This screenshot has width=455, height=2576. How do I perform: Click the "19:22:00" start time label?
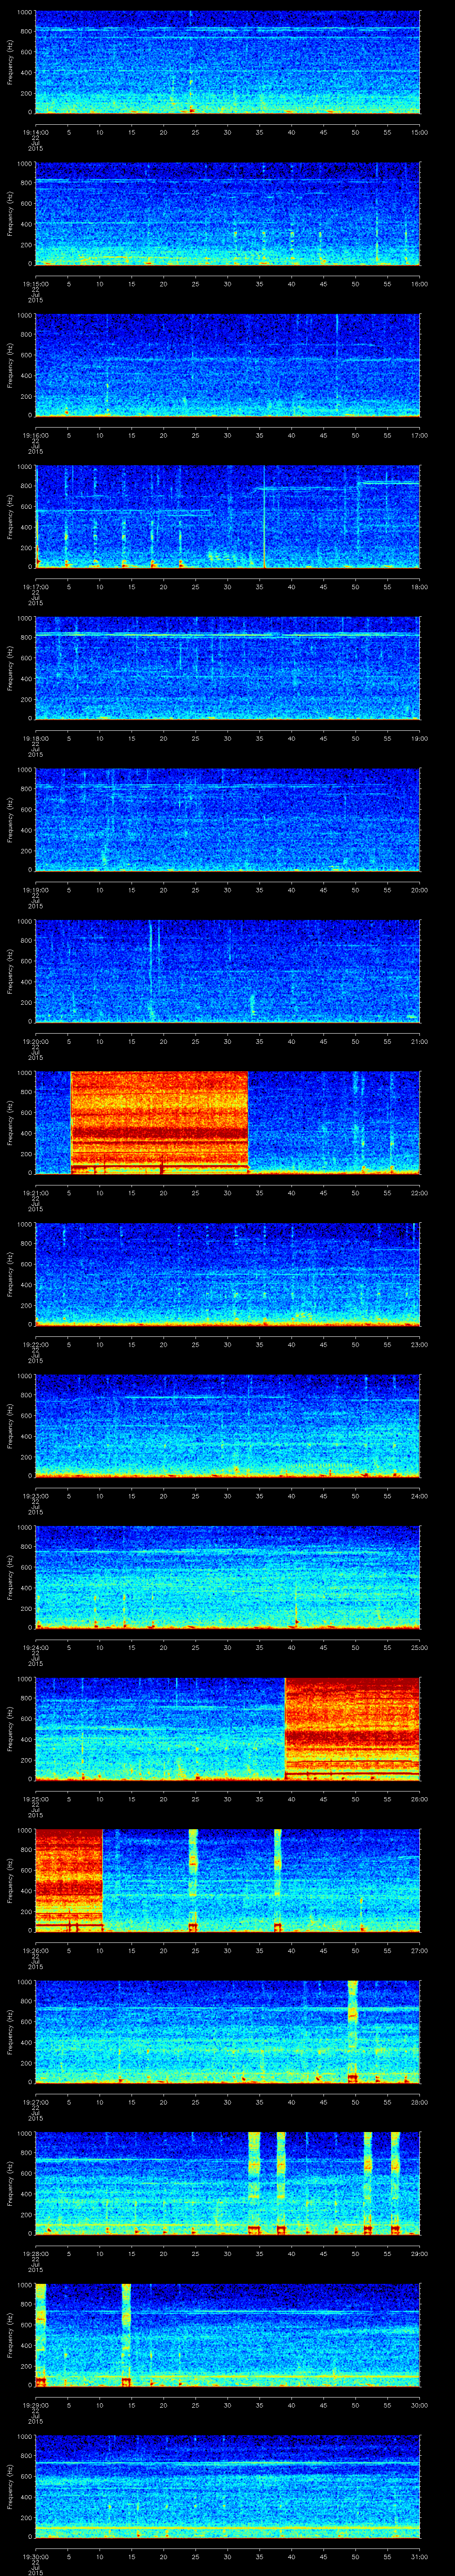coord(35,1344)
